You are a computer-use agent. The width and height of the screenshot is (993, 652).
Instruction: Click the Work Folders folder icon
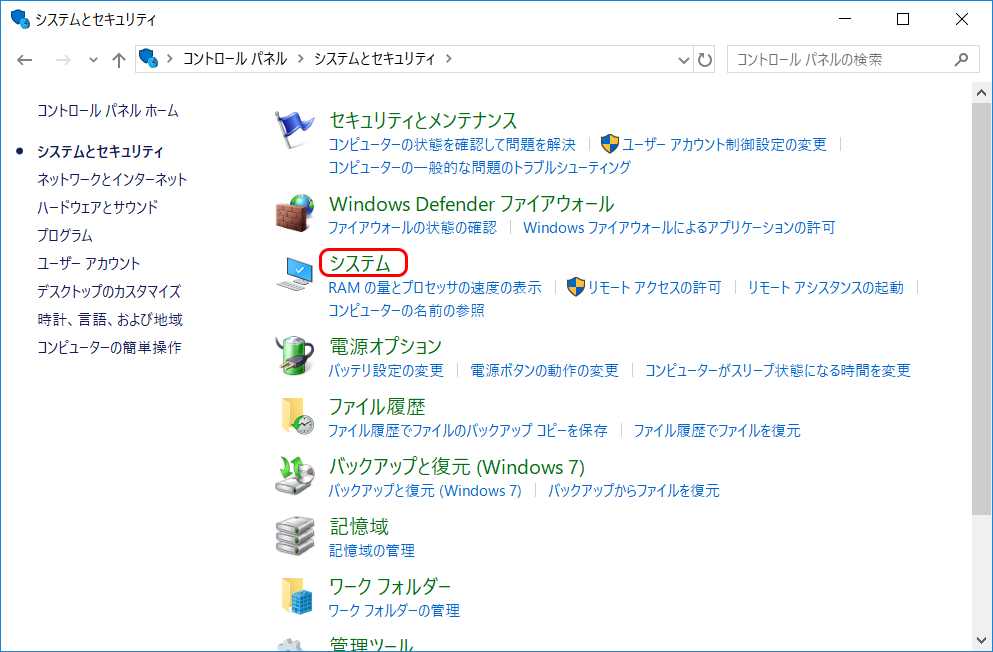point(297,596)
